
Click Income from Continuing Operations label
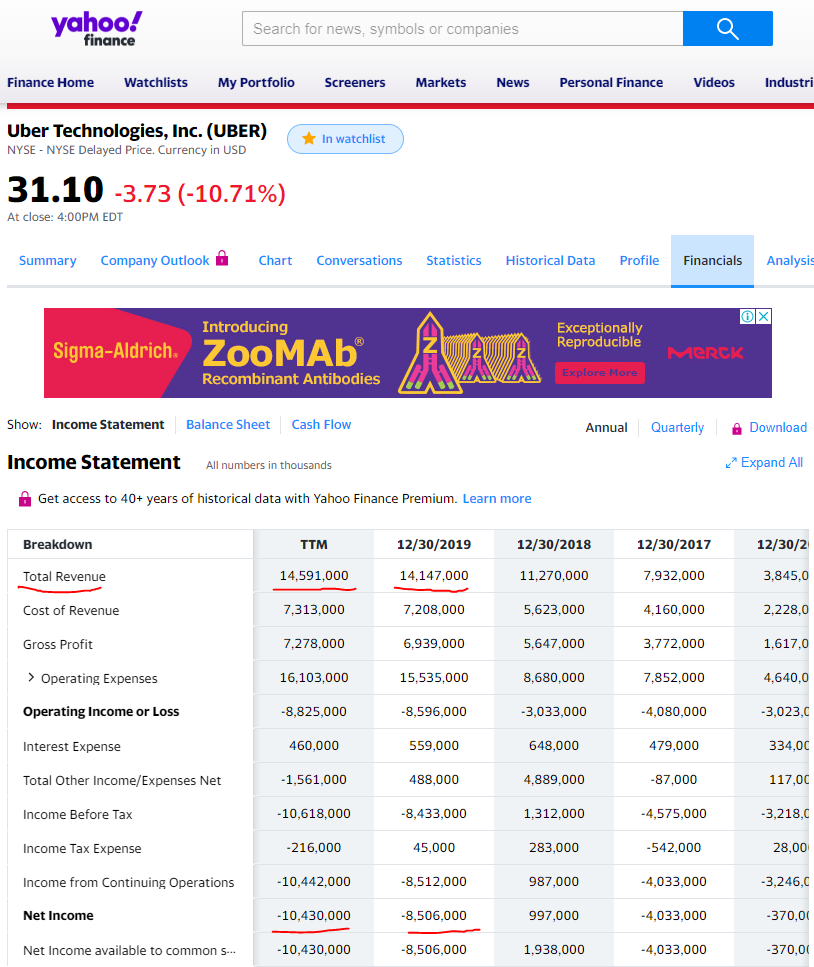click(x=128, y=883)
